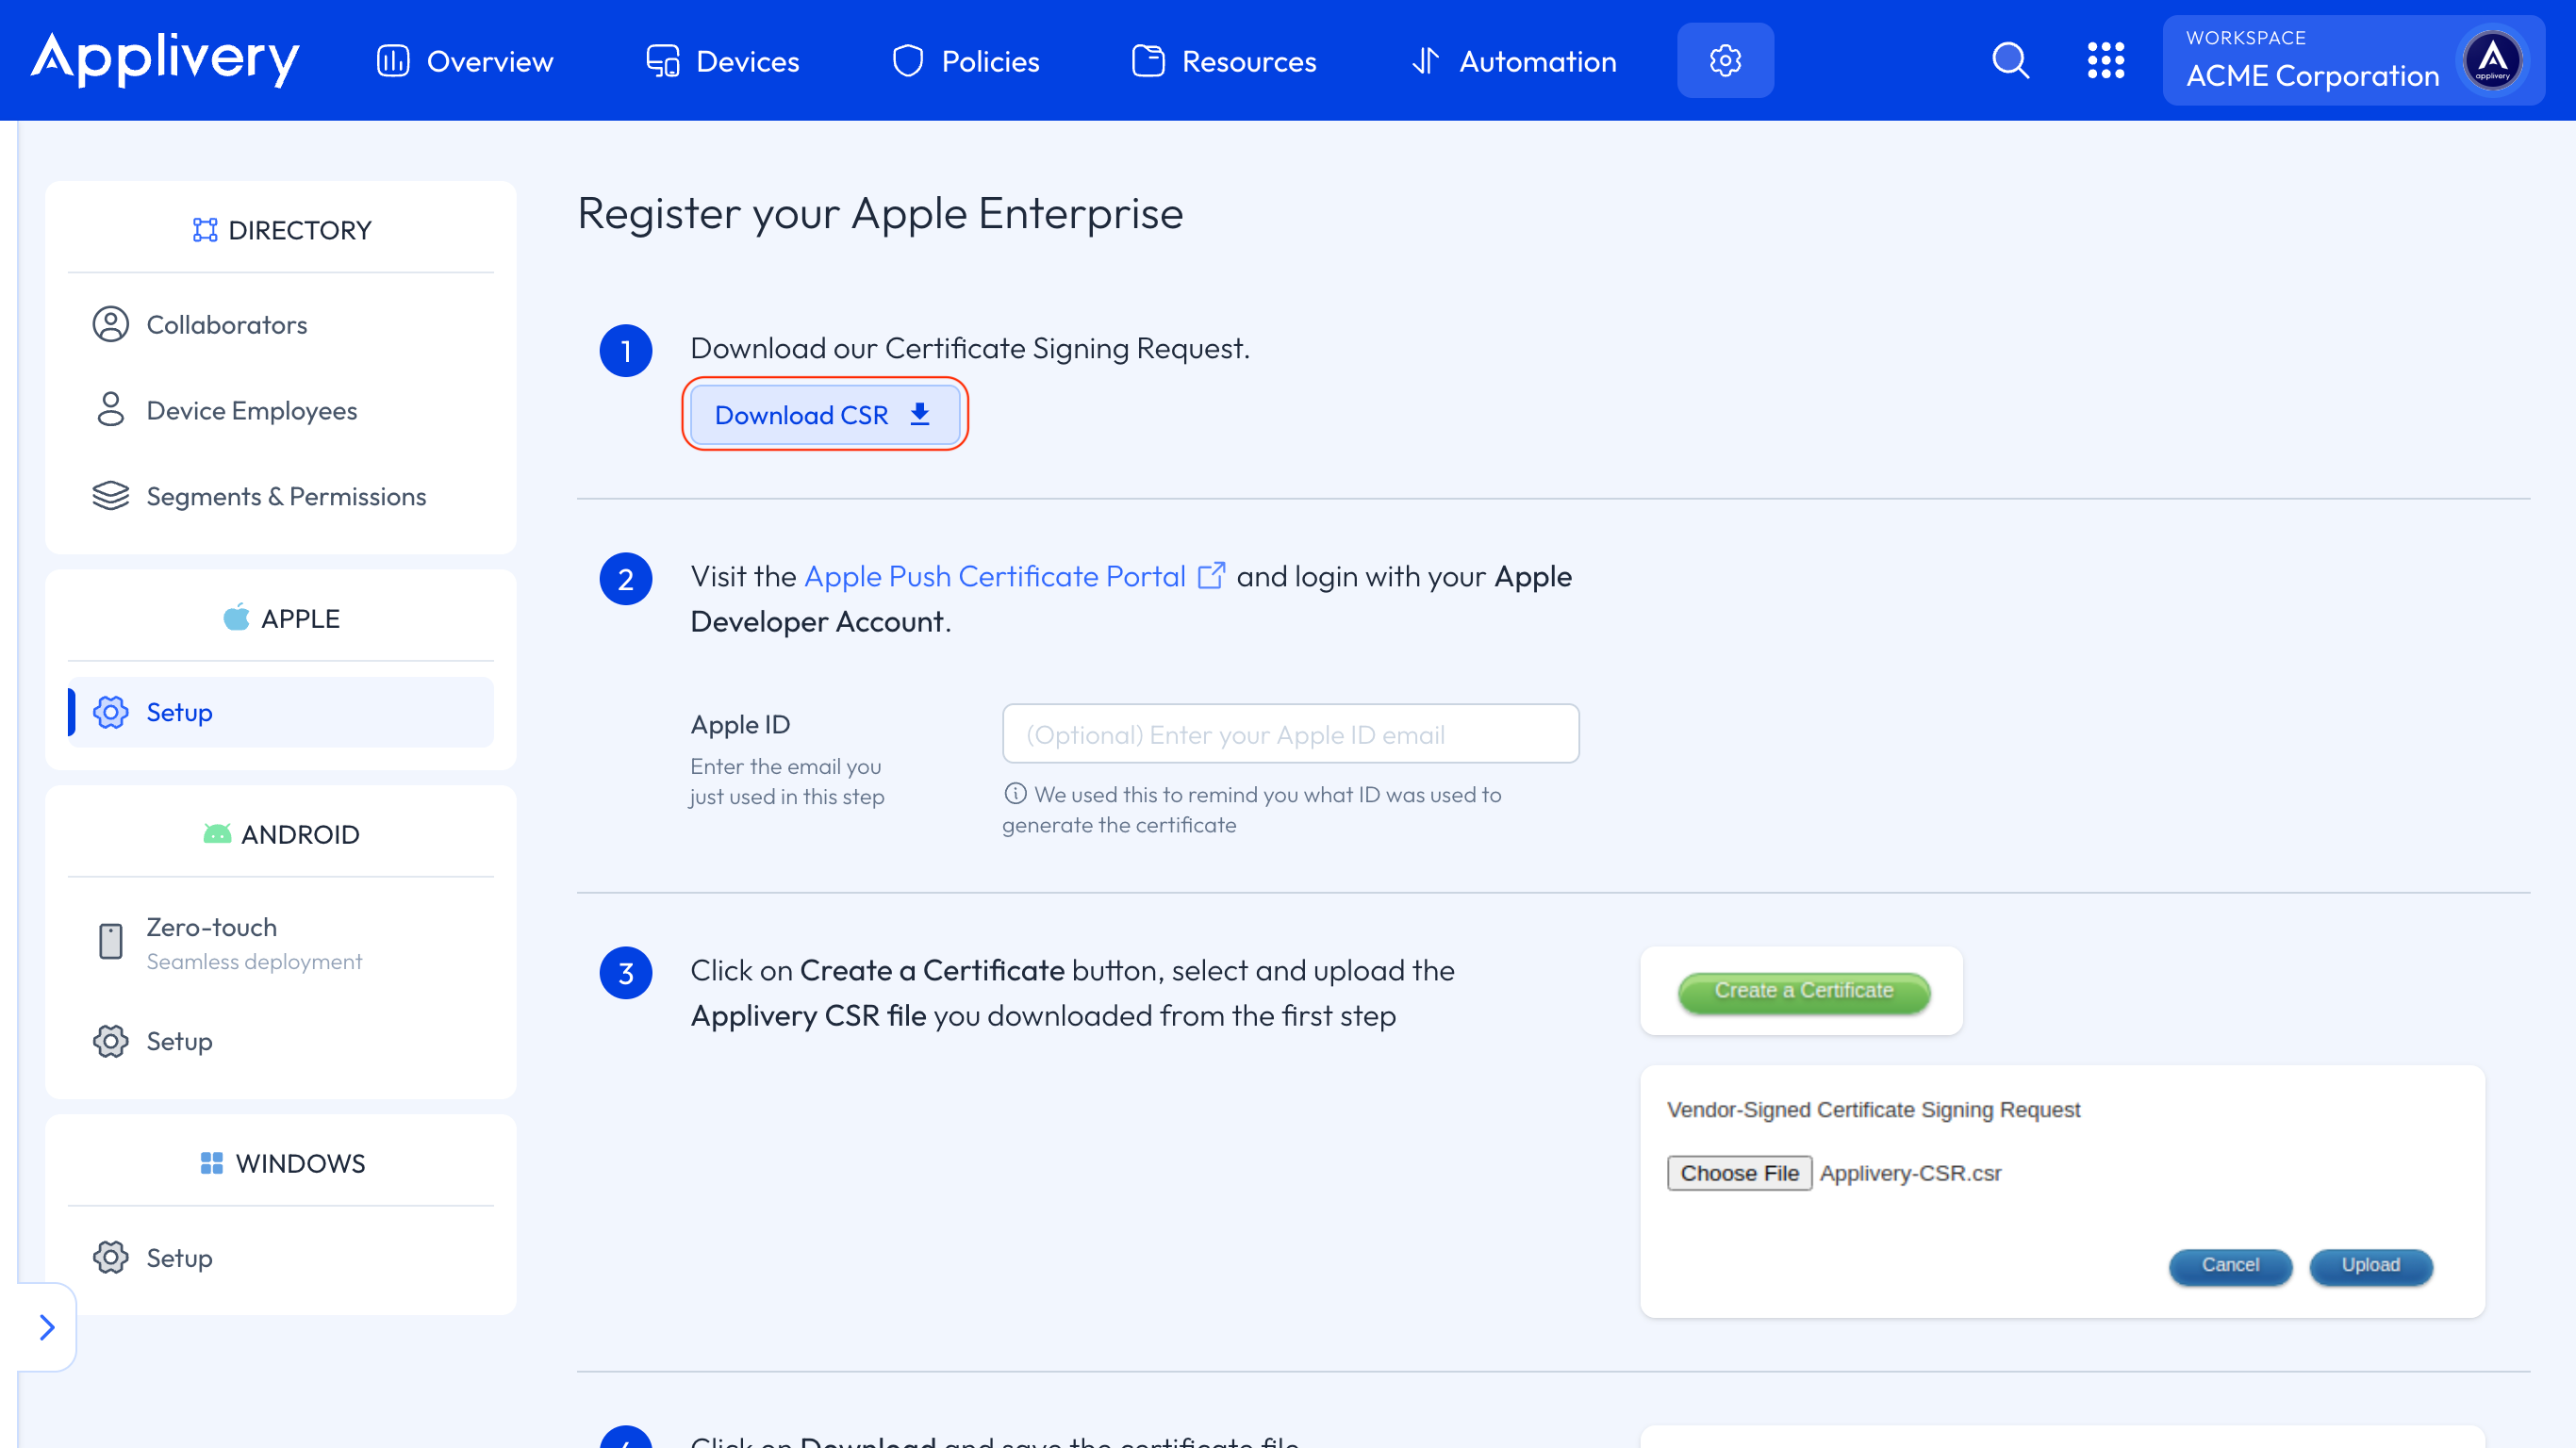This screenshot has width=2576, height=1448.
Task: Expand the collapsed sidebar with the chevron
Action: point(47,1327)
